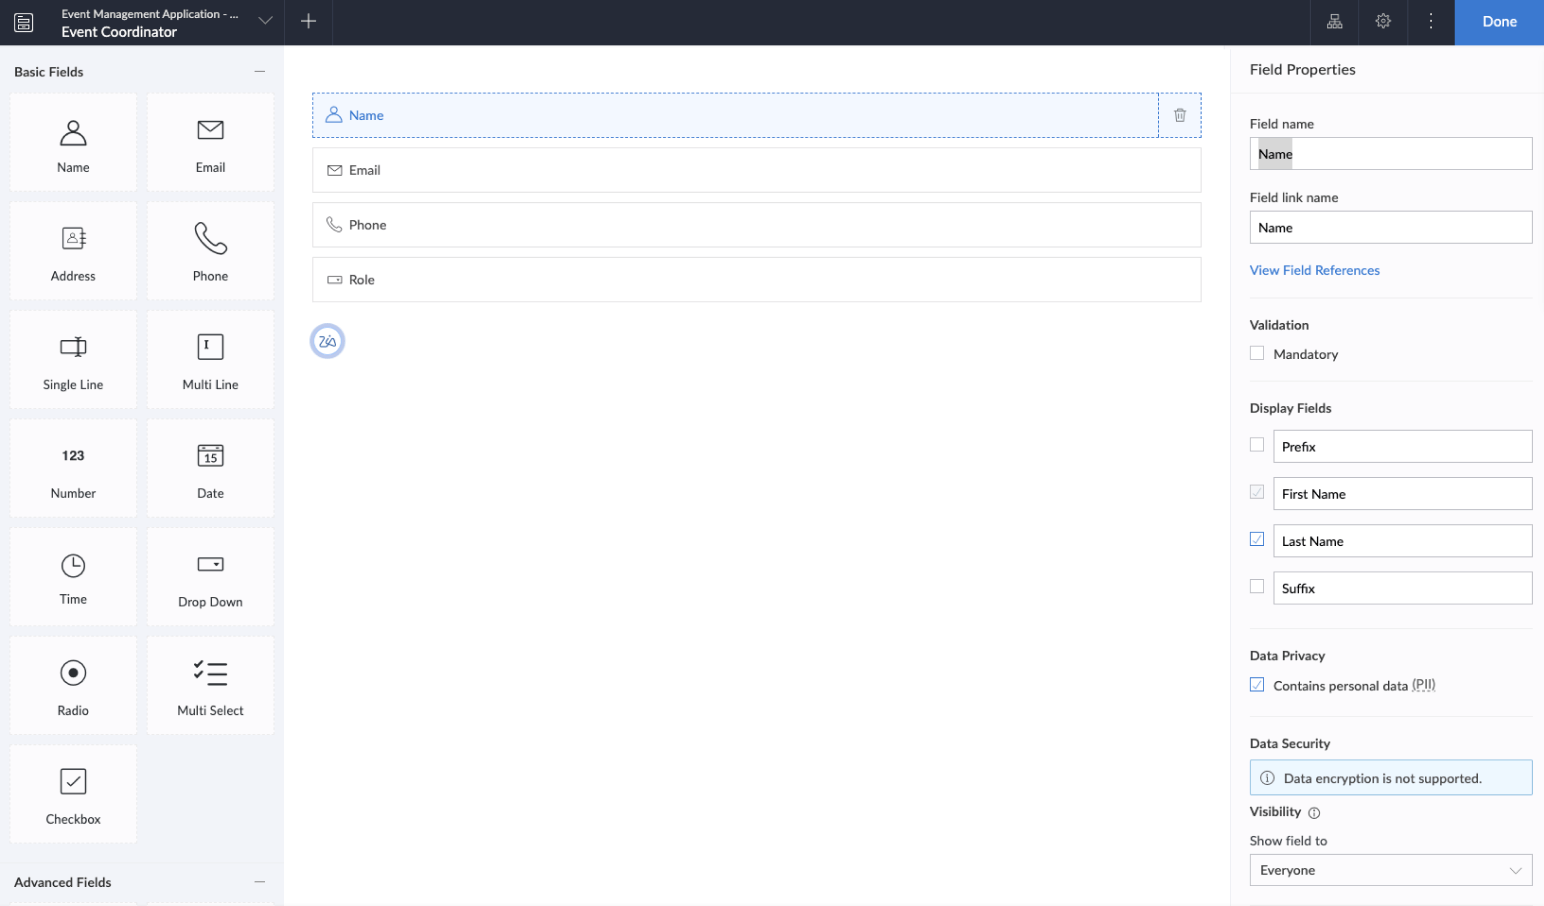Edit the Field name input box
This screenshot has height=906, width=1544.
click(x=1390, y=153)
